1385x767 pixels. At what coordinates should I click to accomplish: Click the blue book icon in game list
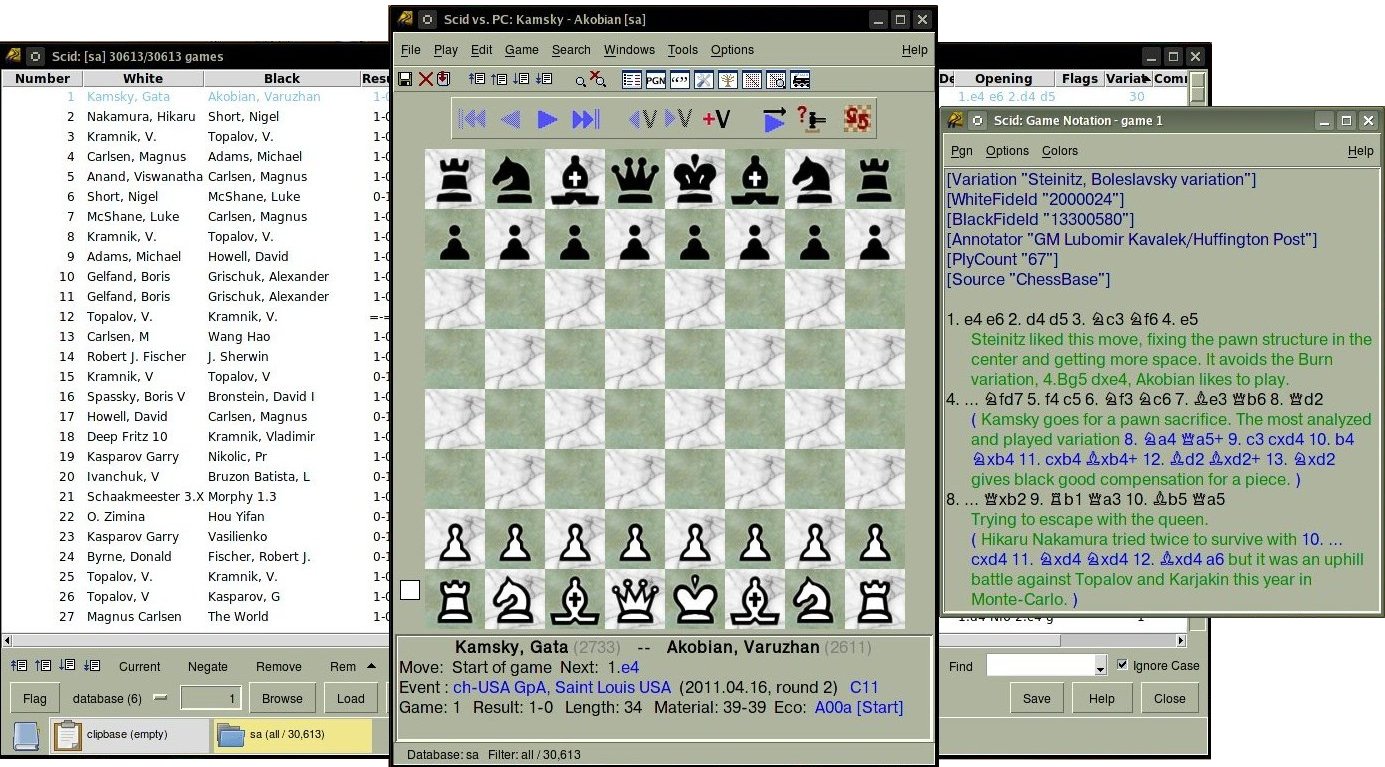pyautogui.click(x=27, y=736)
